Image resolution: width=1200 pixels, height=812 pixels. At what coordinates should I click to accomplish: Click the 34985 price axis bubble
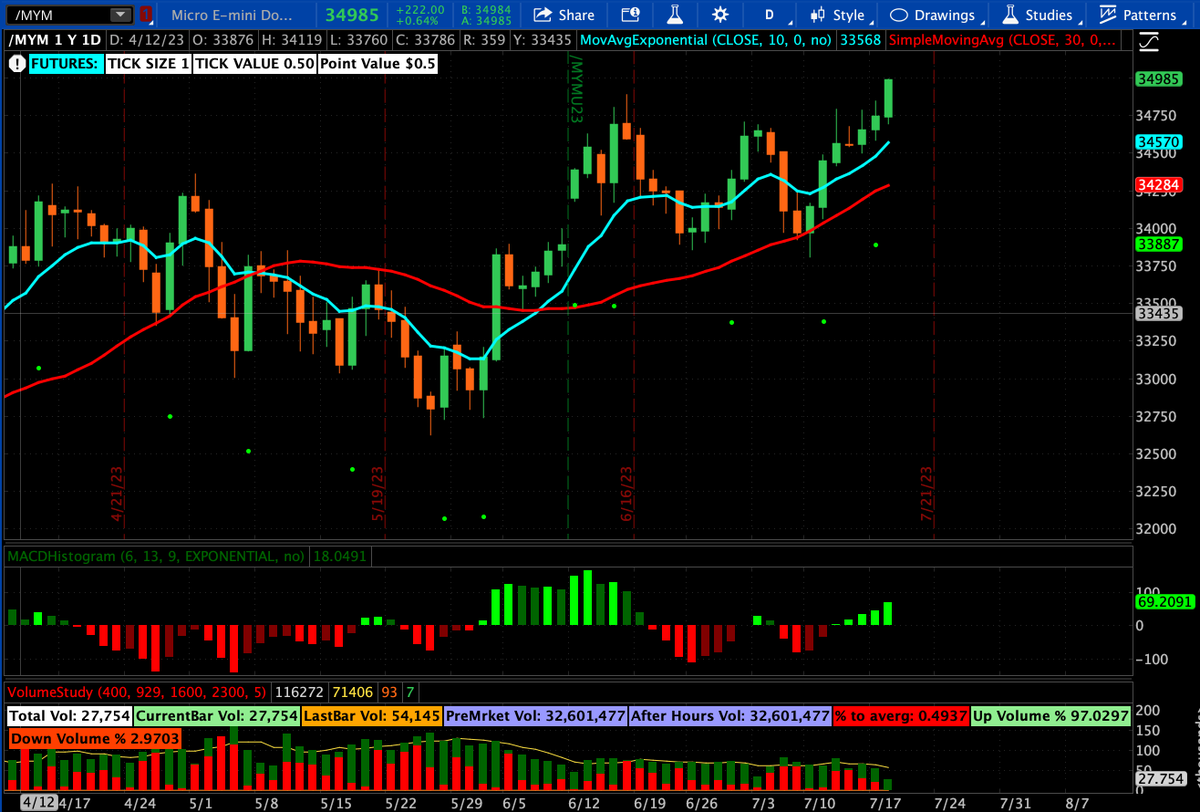1160,79
